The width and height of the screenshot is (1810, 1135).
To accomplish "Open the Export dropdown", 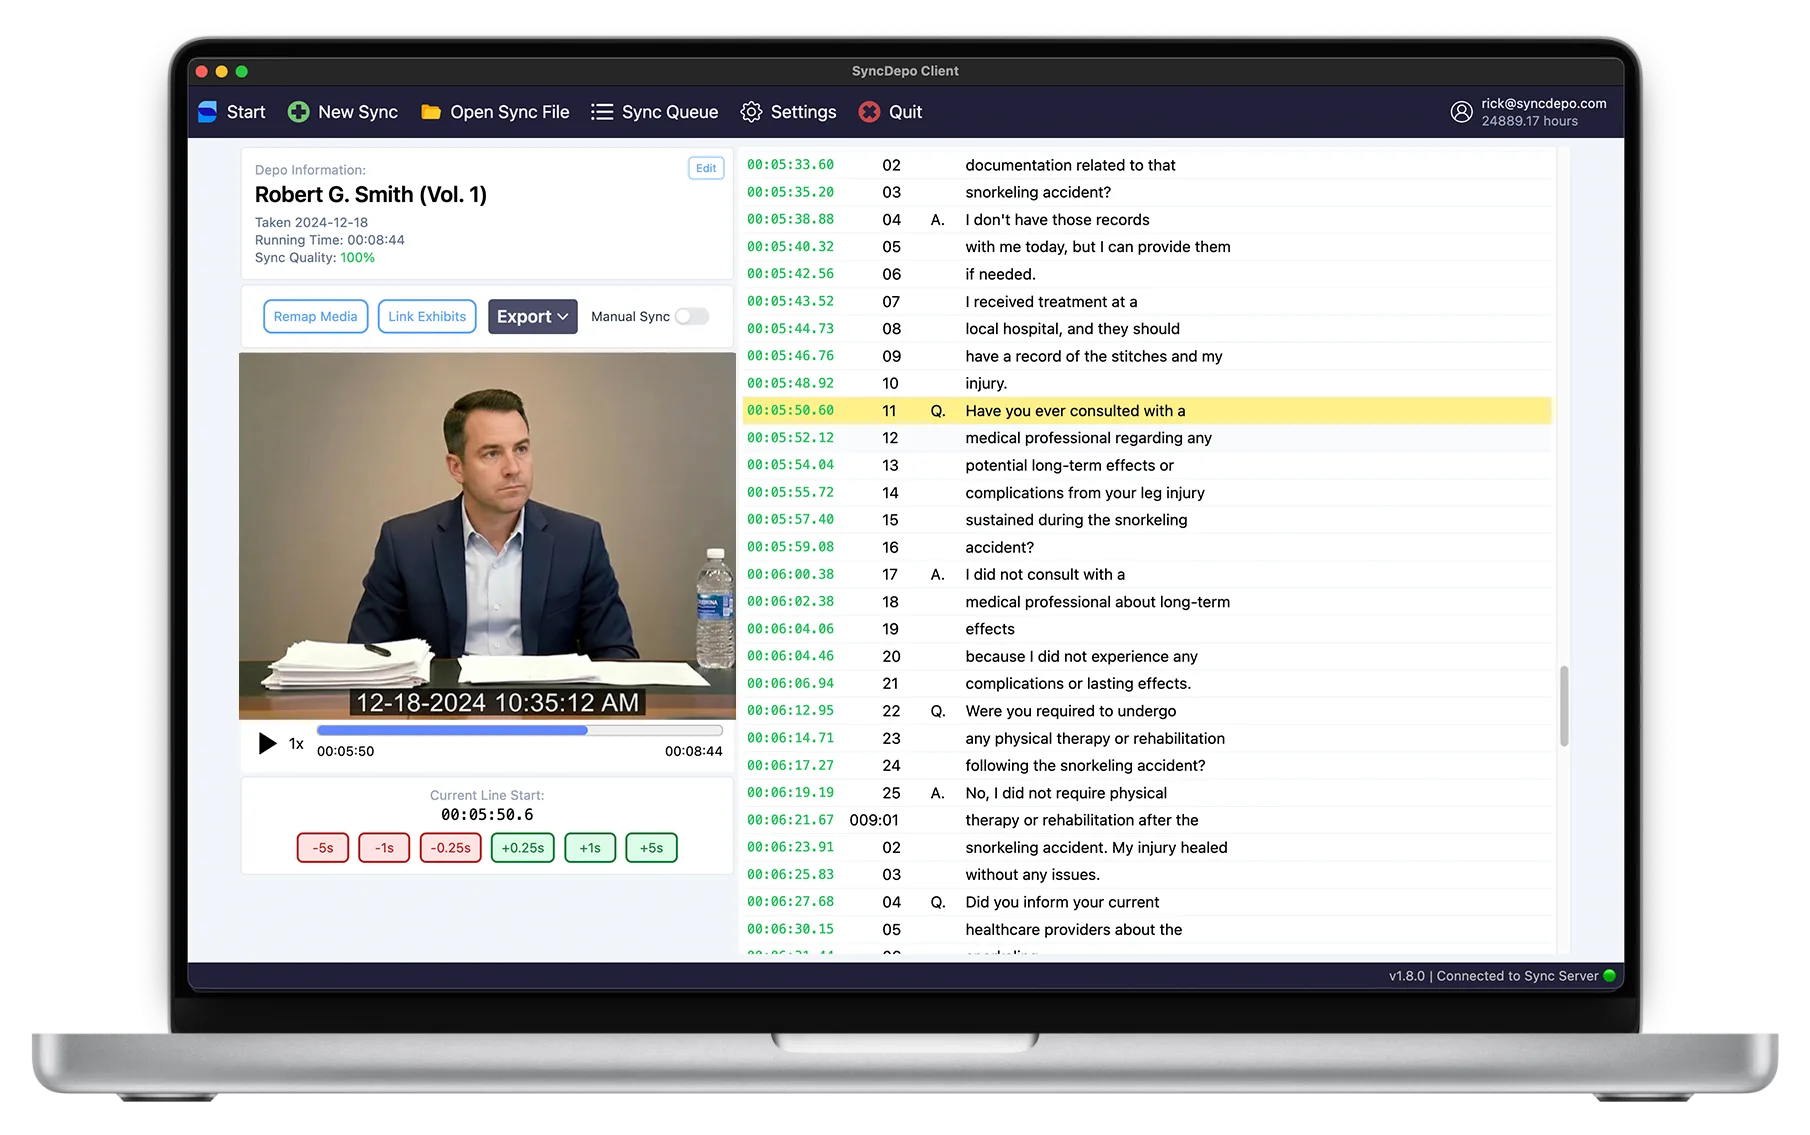I will click(x=532, y=316).
